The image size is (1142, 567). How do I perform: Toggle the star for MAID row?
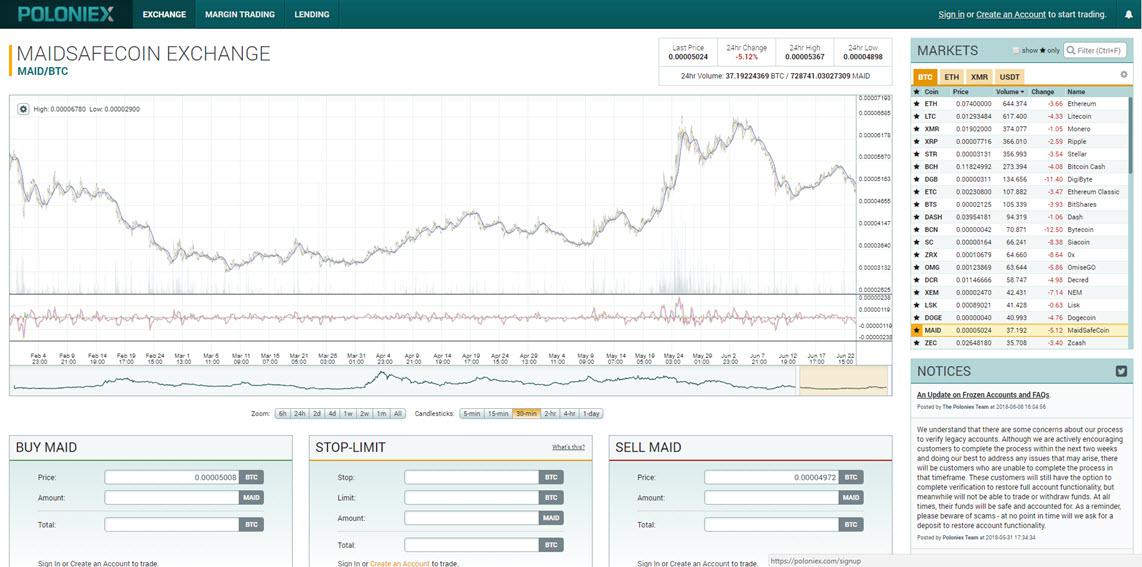pyautogui.click(x=916, y=330)
